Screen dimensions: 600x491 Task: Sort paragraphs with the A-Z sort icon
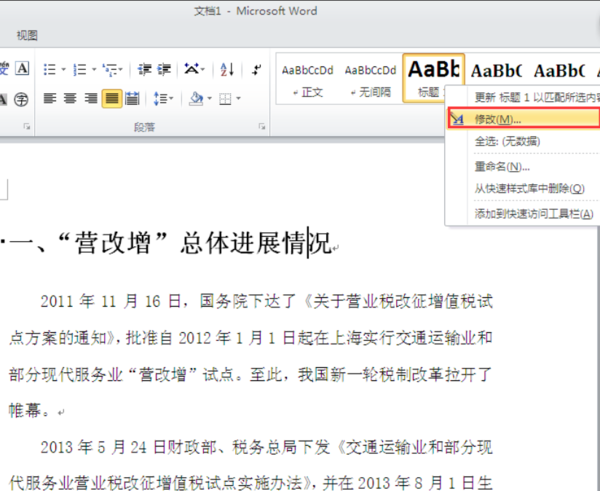(x=227, y=70)
